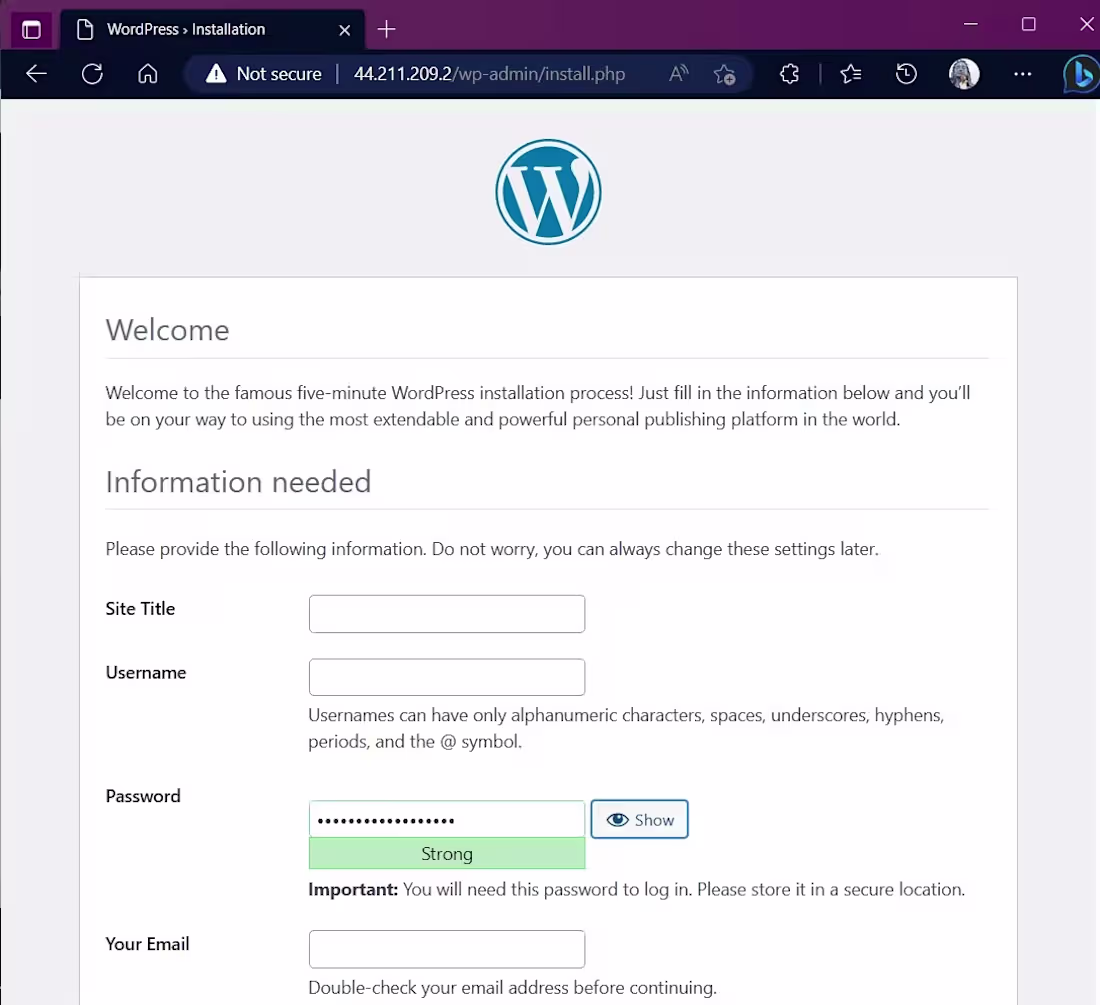Reload the installation page

click(92, 74)
